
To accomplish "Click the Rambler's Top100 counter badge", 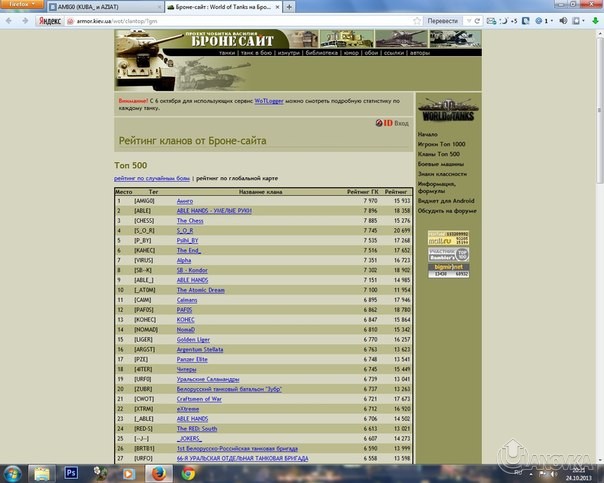I will tap(448, 254).
